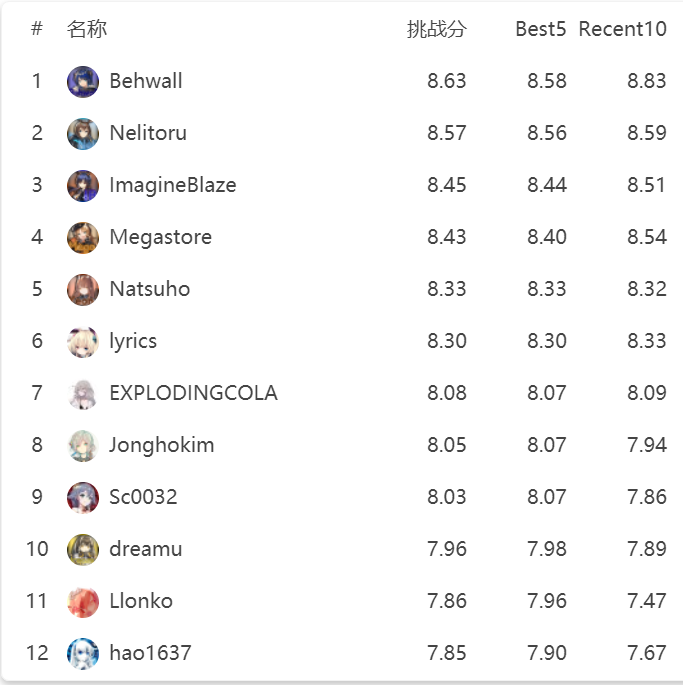
Task: Select ImagineBlaze's avatar image
Action: coord(83,186)
